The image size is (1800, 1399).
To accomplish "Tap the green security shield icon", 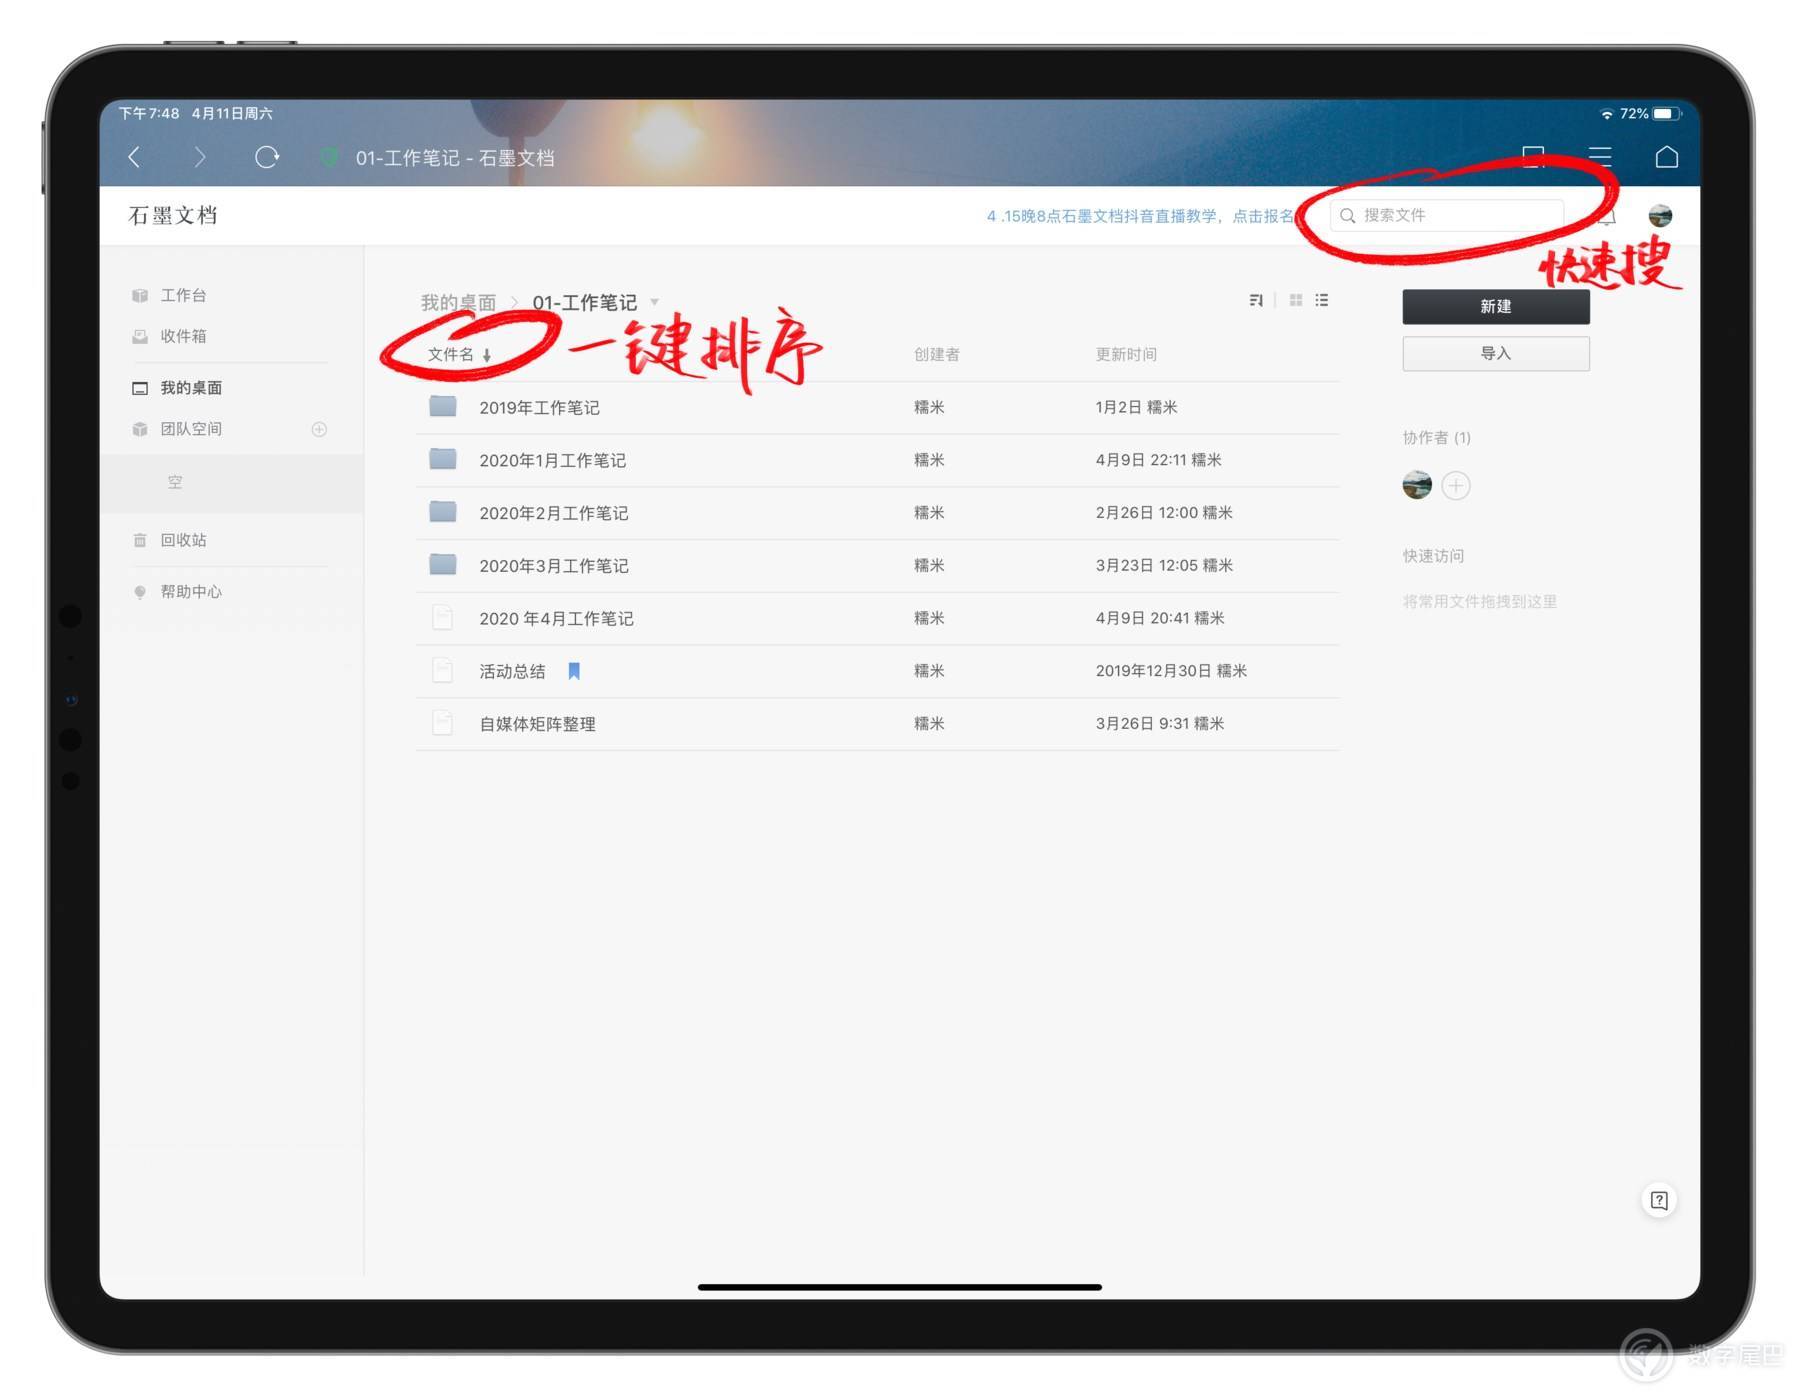I will pyautogui.click(x=328, y=157).
